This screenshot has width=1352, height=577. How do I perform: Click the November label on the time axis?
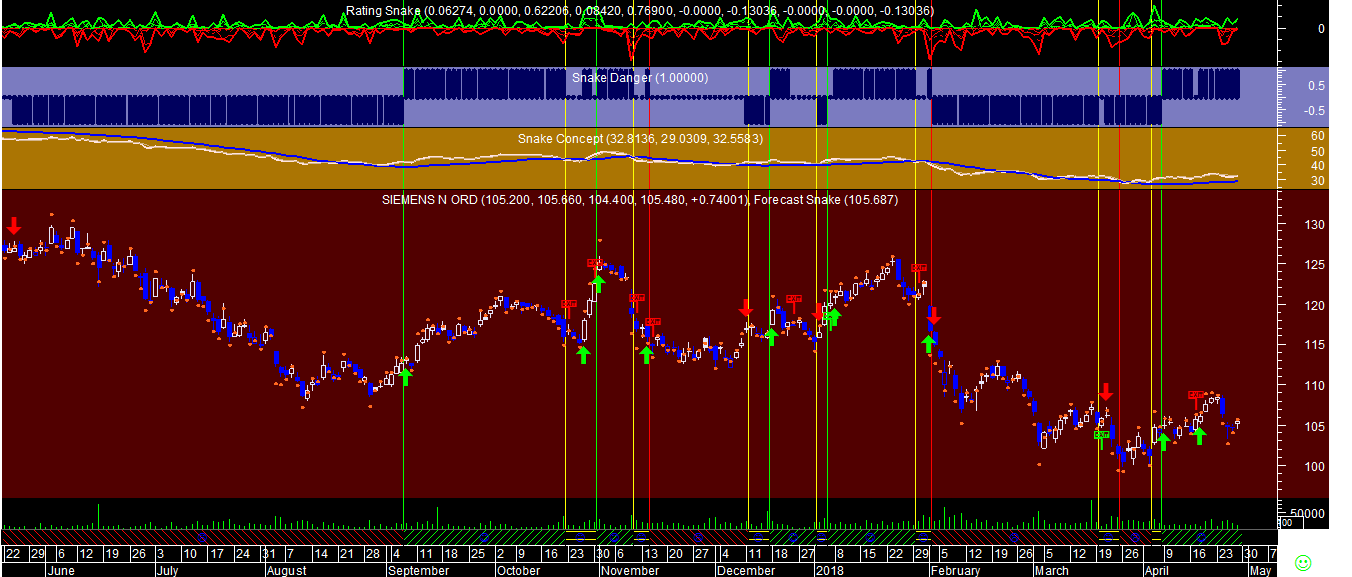630,571
